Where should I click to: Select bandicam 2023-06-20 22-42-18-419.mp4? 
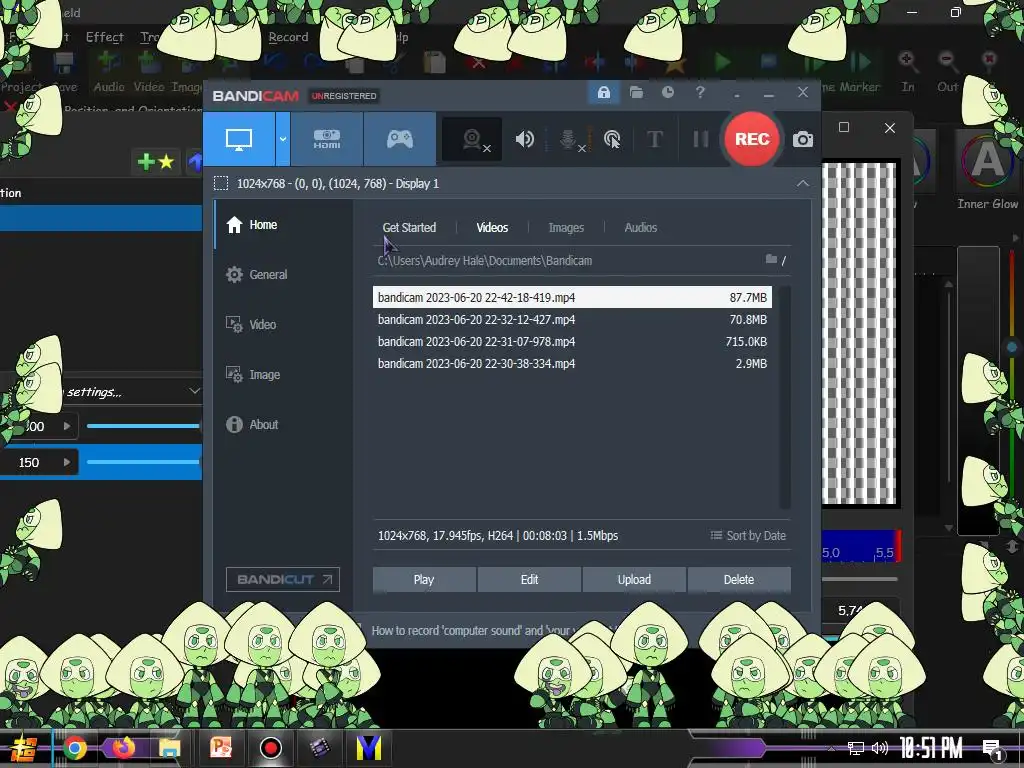[x=572, y=297]
